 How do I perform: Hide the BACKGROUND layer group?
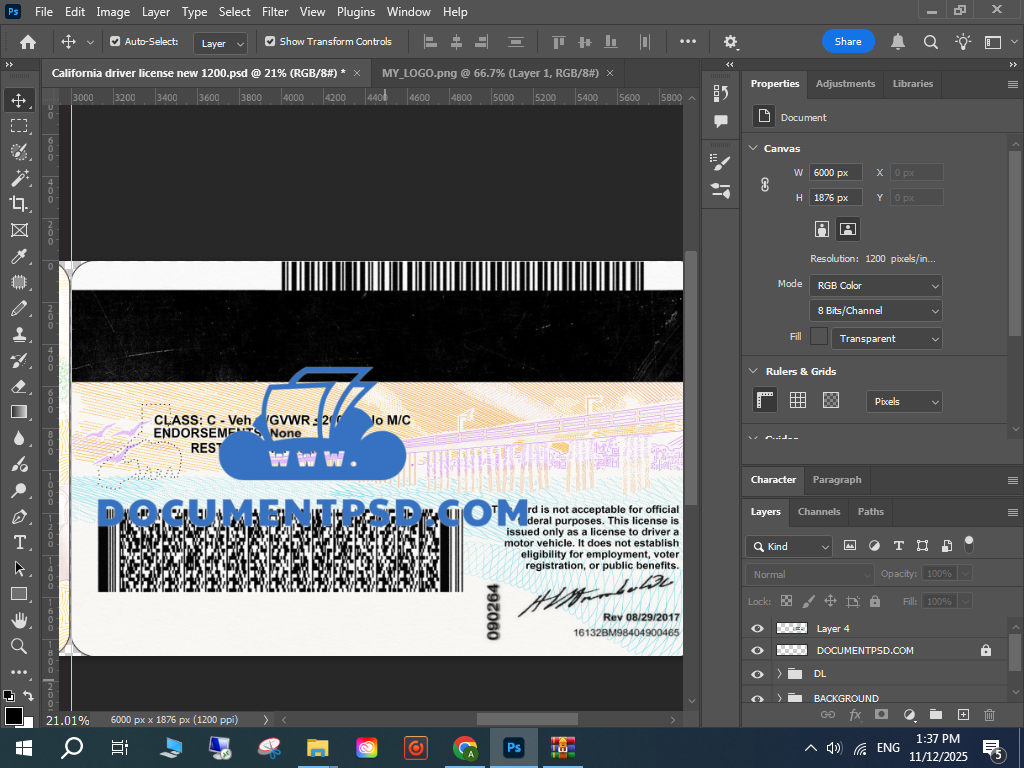tap(757, 698)
